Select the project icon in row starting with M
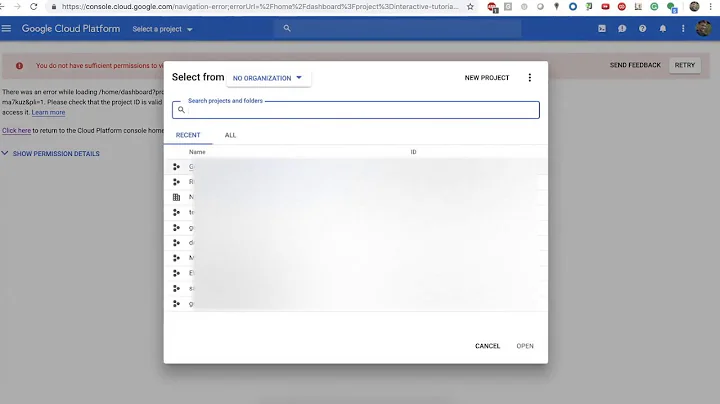Image resolution: width=720 pixels, height=404 pixels. tap(176, 258)
